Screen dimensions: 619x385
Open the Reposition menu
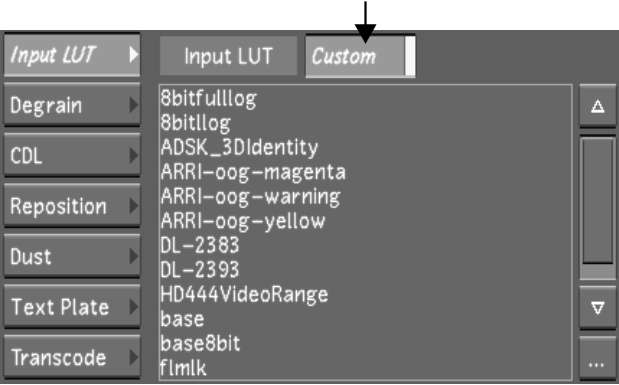coord(72,206)
